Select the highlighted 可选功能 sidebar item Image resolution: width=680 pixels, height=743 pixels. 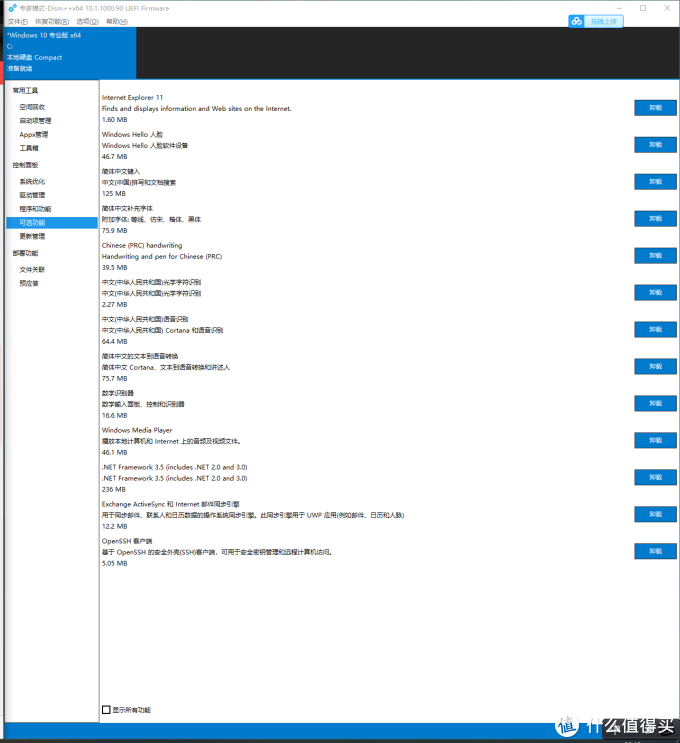pyautogui.click(x=52, y=223)
